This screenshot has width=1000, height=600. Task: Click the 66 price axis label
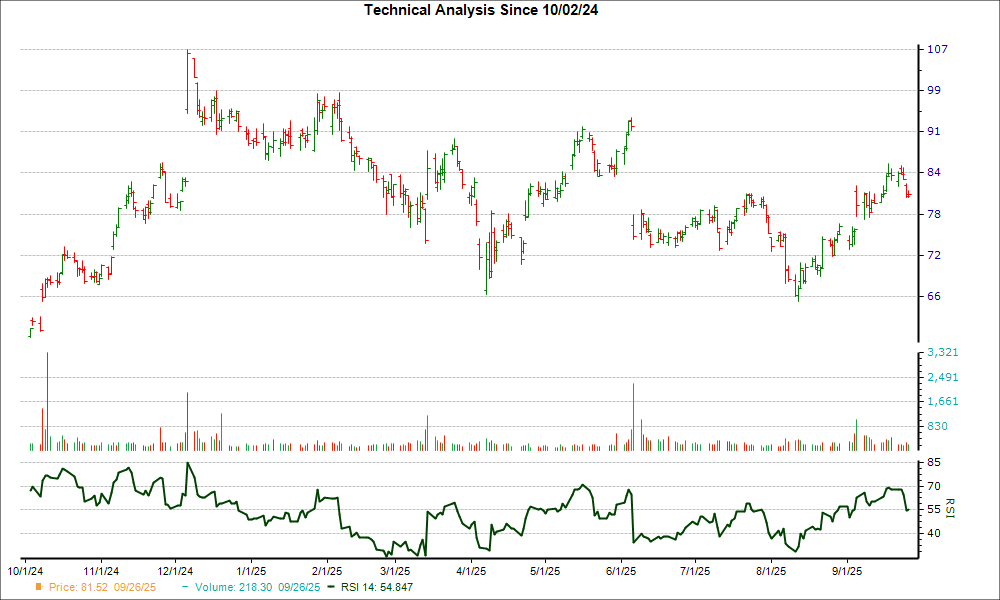pyautogui.click(x=937, y=296)
